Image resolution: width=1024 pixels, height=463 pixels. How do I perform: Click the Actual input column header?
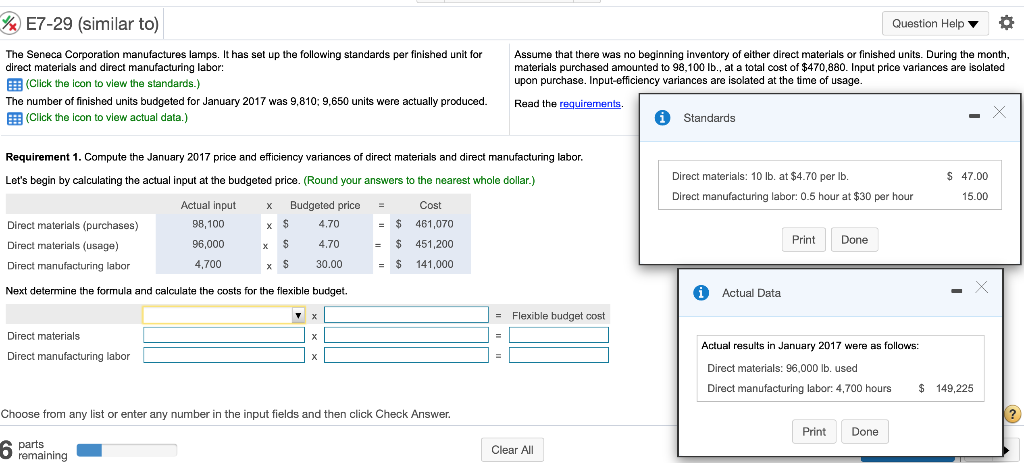coord(208,205)
